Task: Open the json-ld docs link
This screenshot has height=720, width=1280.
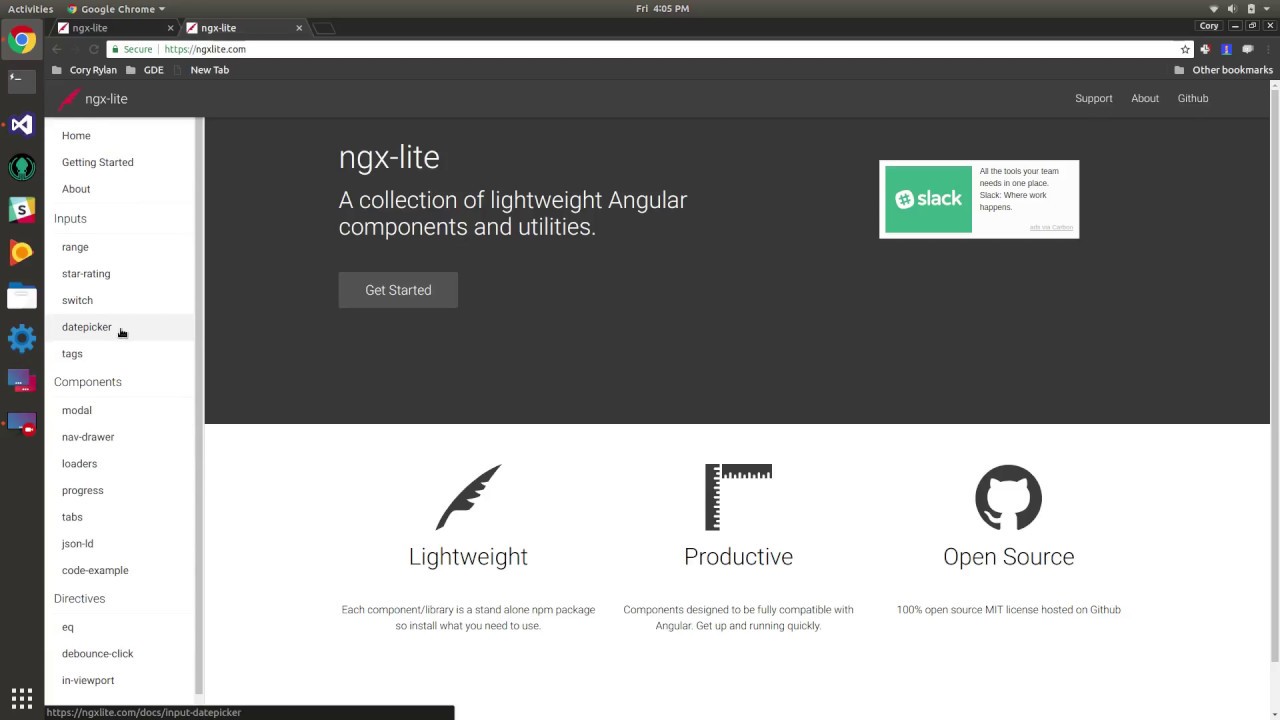Action: (78, 544)
